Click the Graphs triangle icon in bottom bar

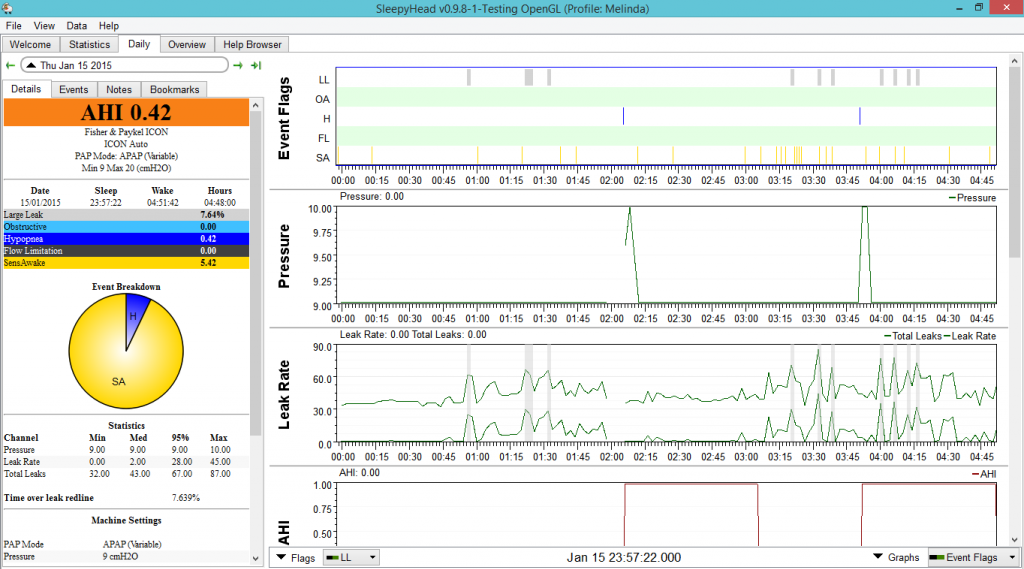point(878,557)
